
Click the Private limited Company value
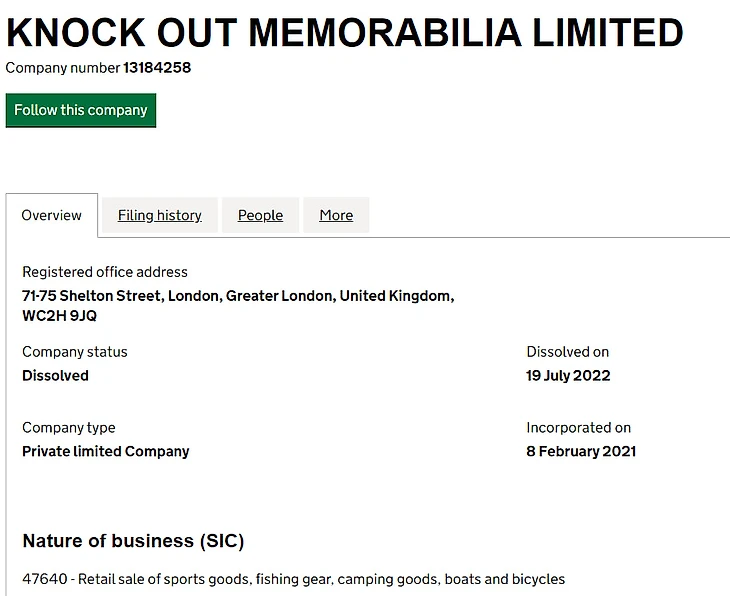[x=106, y=451]
